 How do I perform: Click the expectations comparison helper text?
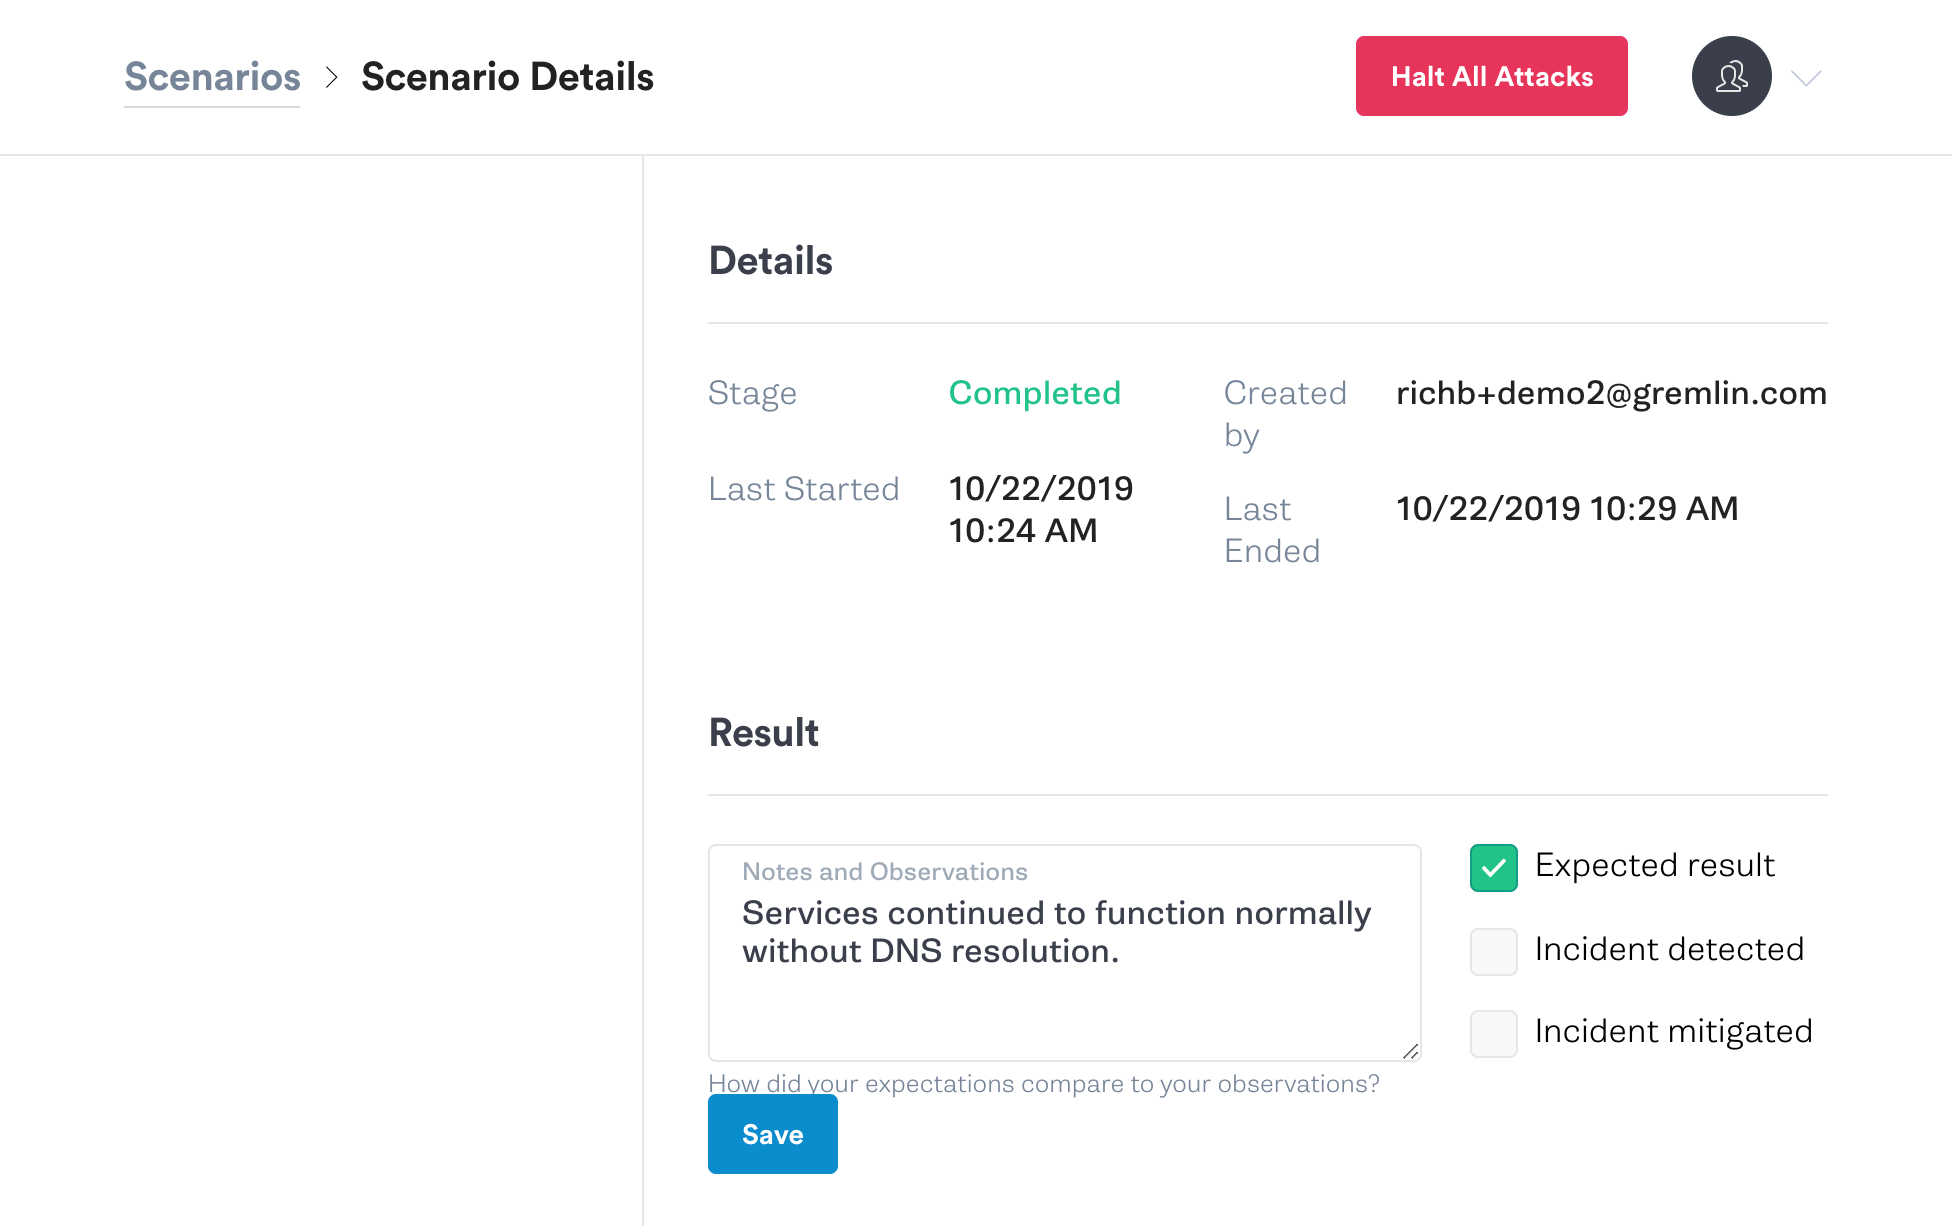pos(1043,1084)
